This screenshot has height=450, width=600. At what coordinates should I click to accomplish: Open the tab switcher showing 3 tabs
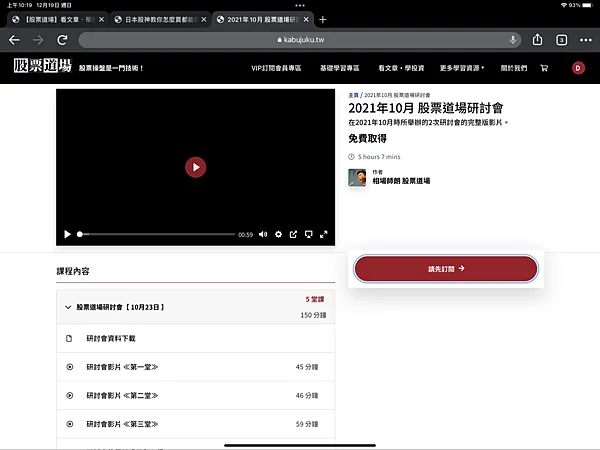tap(561, 40)
